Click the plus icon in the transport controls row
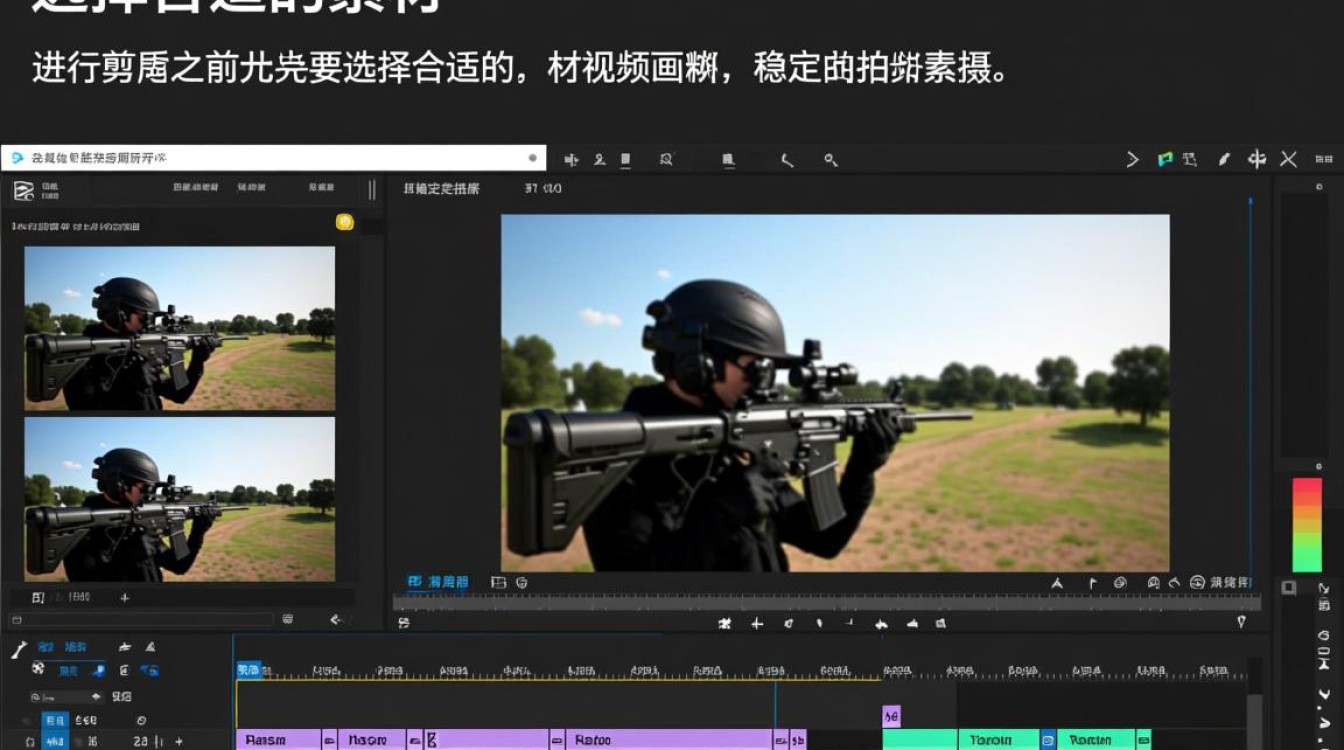The width and height of the screenshot is (1344, 750). [757, 623]
